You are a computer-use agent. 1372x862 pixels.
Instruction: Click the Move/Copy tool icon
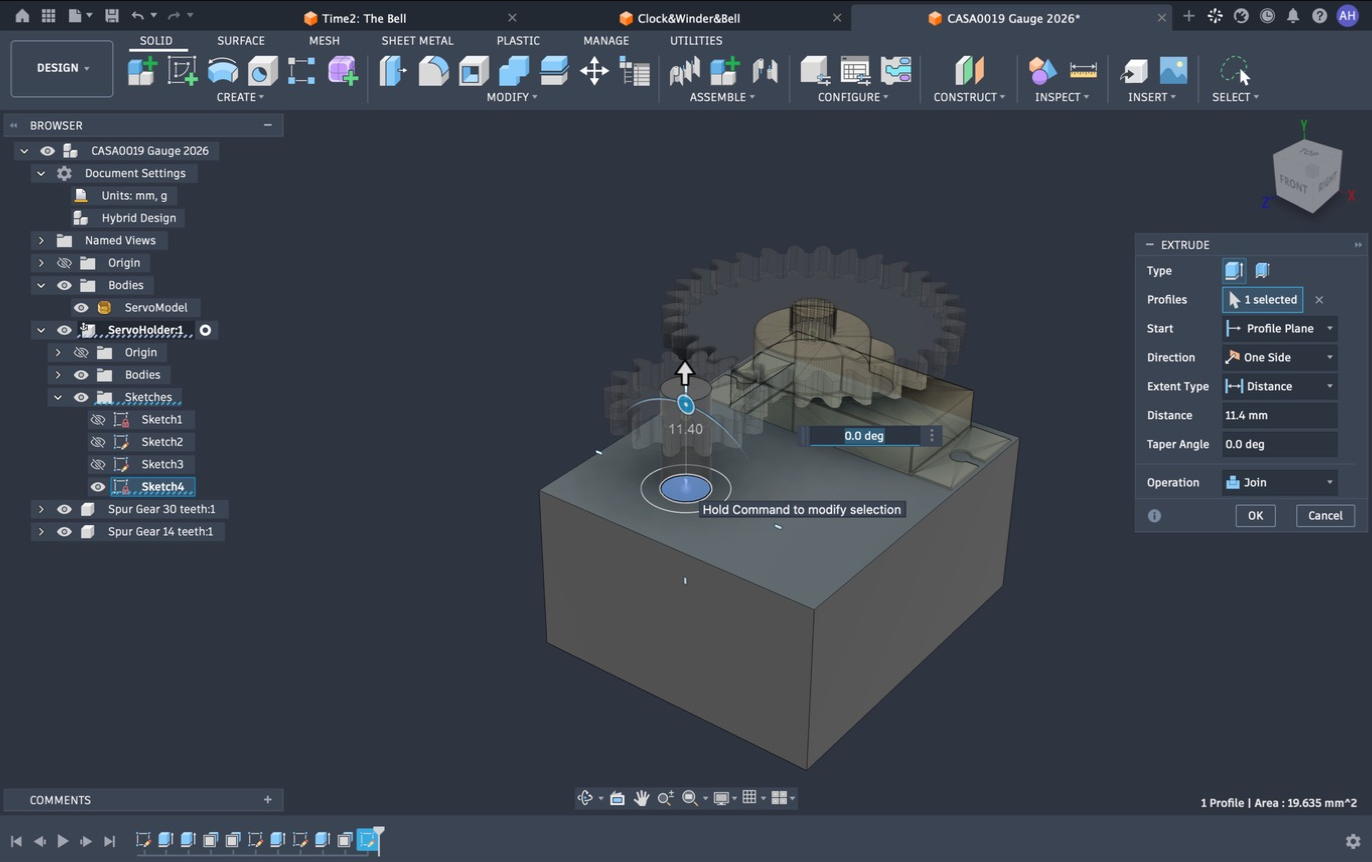tap(594, 71)
